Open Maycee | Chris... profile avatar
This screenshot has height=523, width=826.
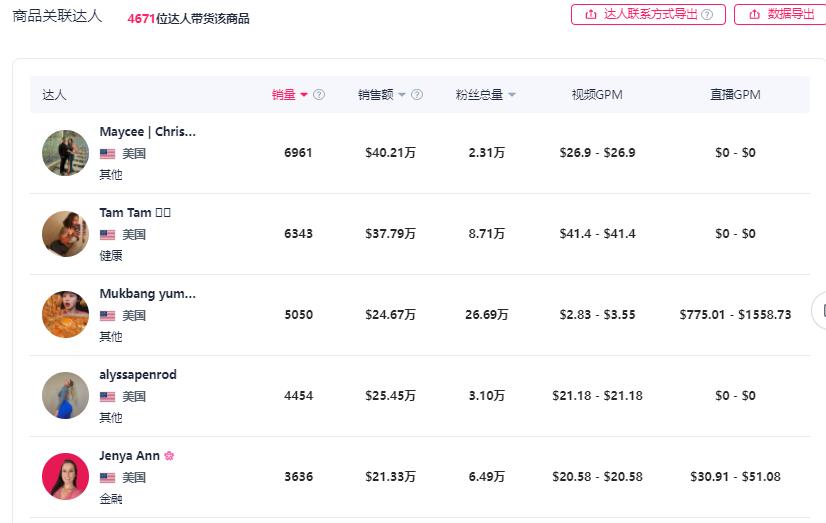[x=65, y=153]
